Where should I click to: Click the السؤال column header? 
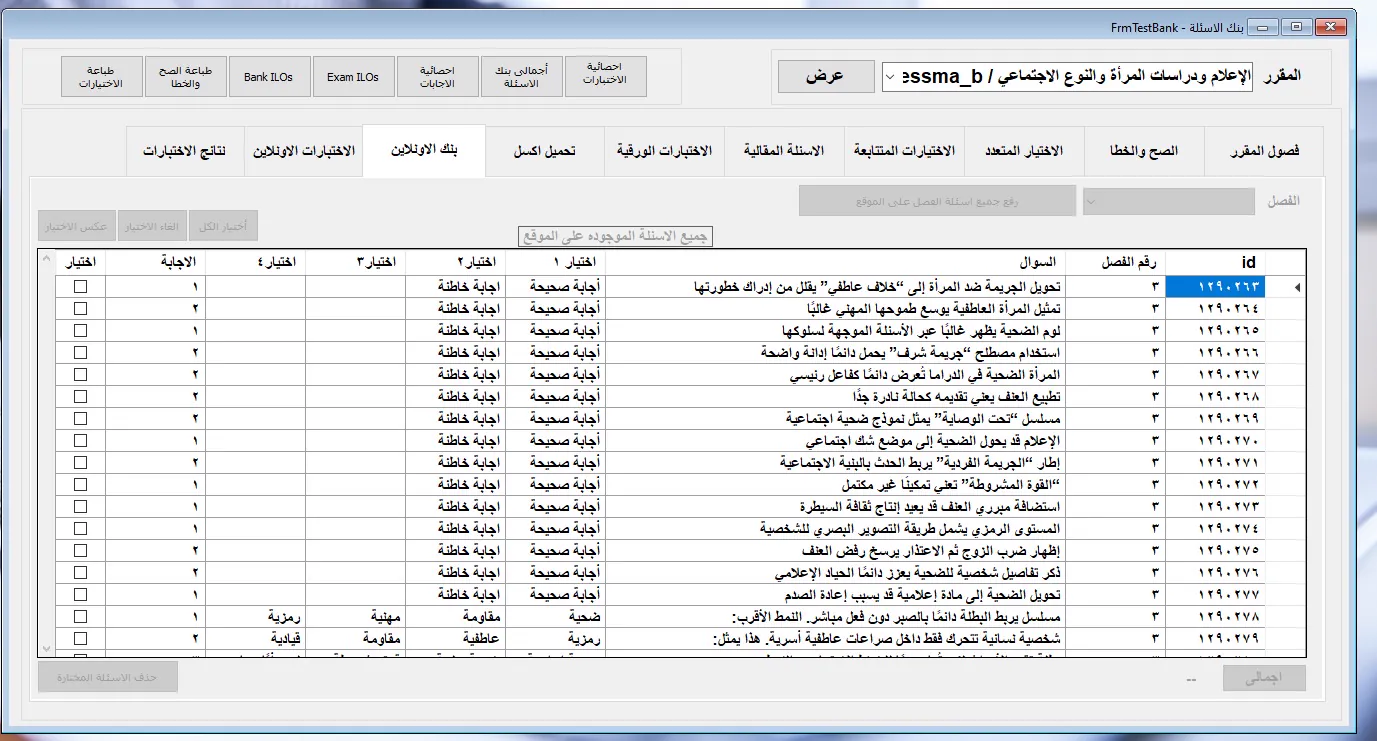tap(836, 262)
